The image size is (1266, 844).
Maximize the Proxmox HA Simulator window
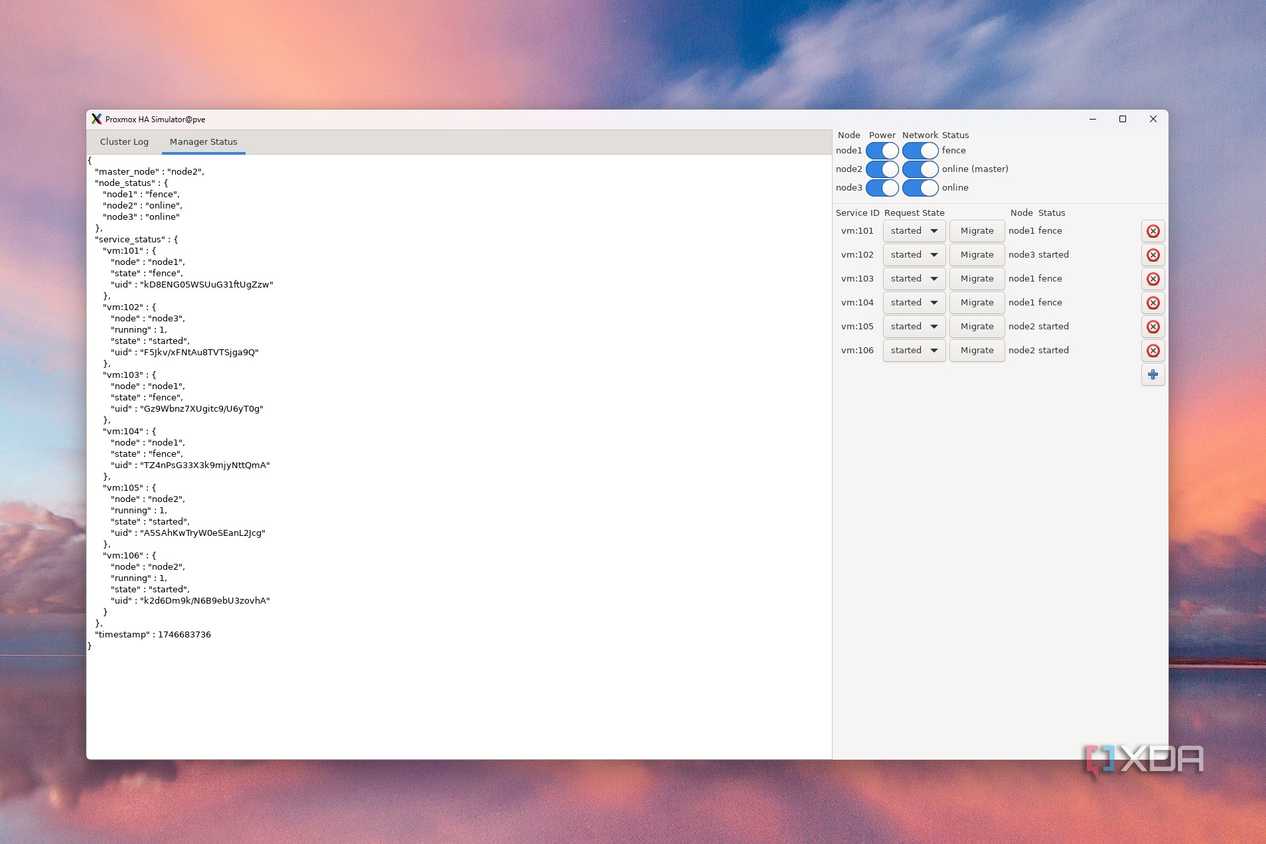pos(1122,119)
